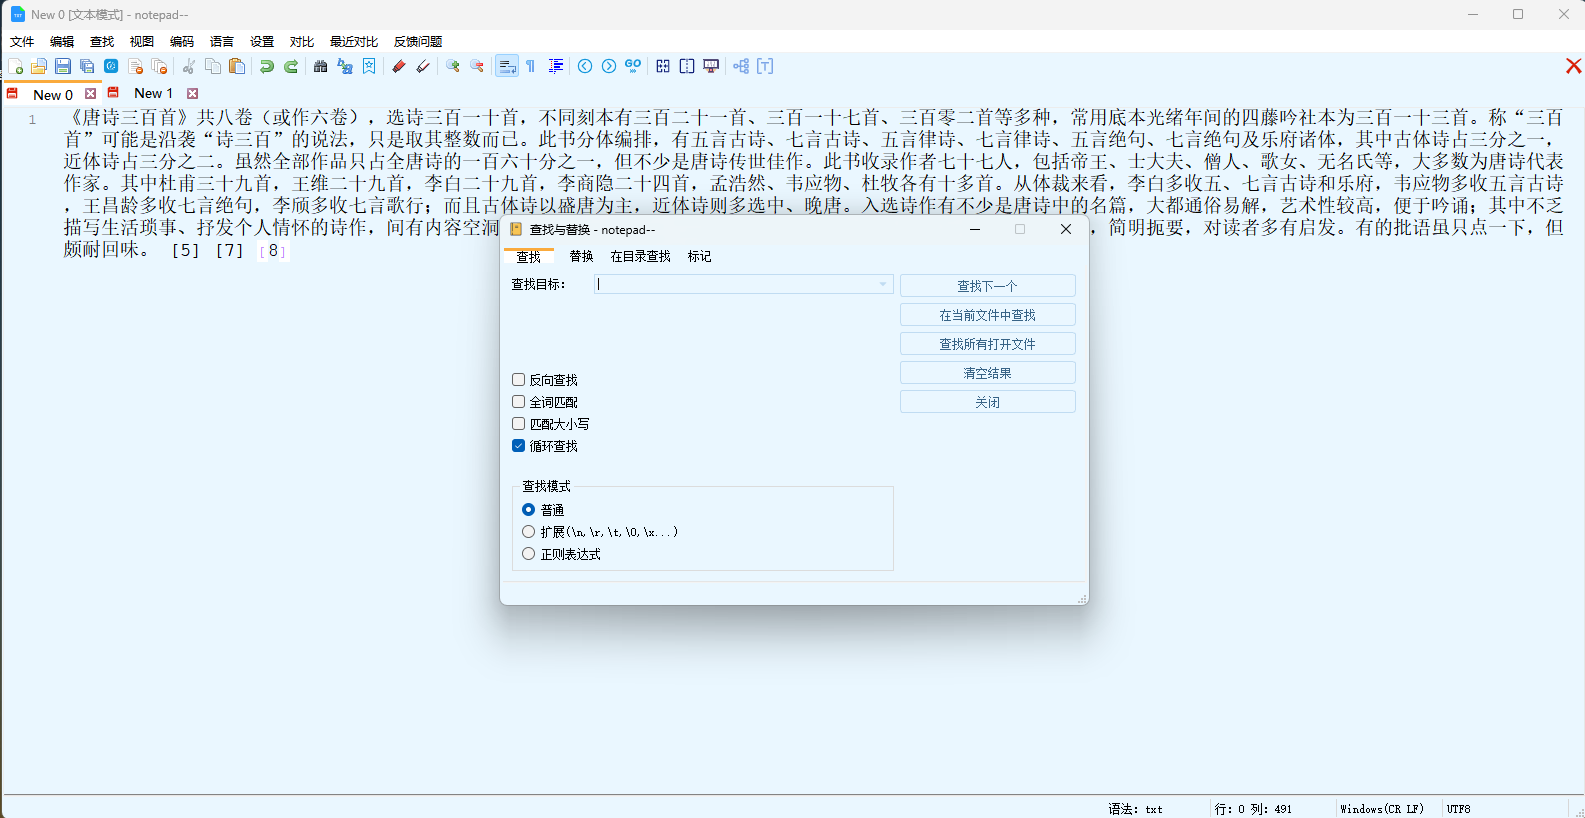The height and width of the screenshot is (818, 1585).
Task: Click the copy icon in toolbar
Action: click(213, 66)
